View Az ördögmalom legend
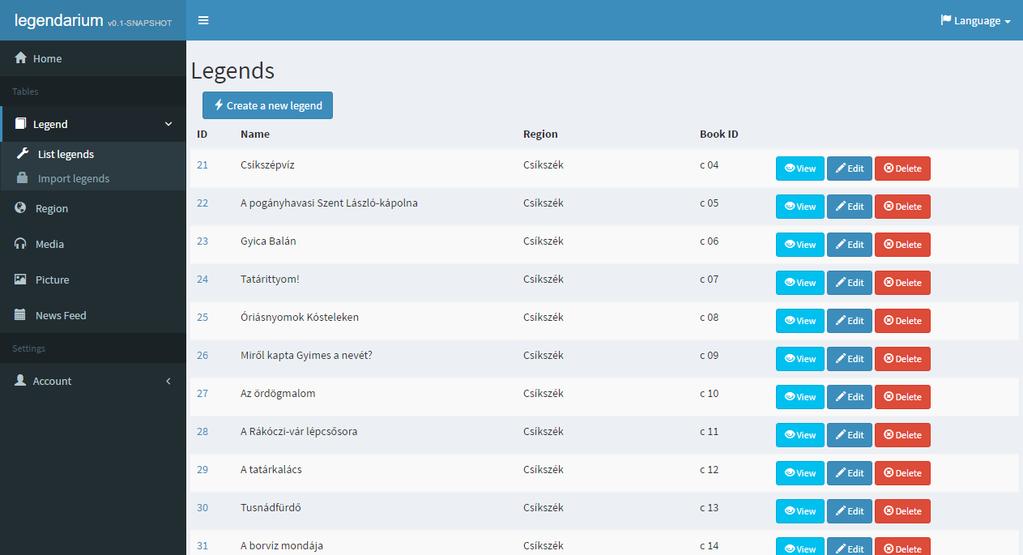Screen dimensions: 1023x555 click(800, 397)
